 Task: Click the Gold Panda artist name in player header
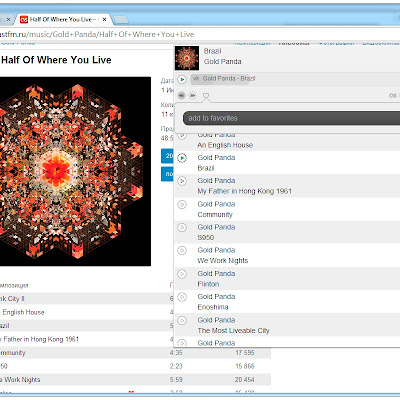click(x=223, y=62)
